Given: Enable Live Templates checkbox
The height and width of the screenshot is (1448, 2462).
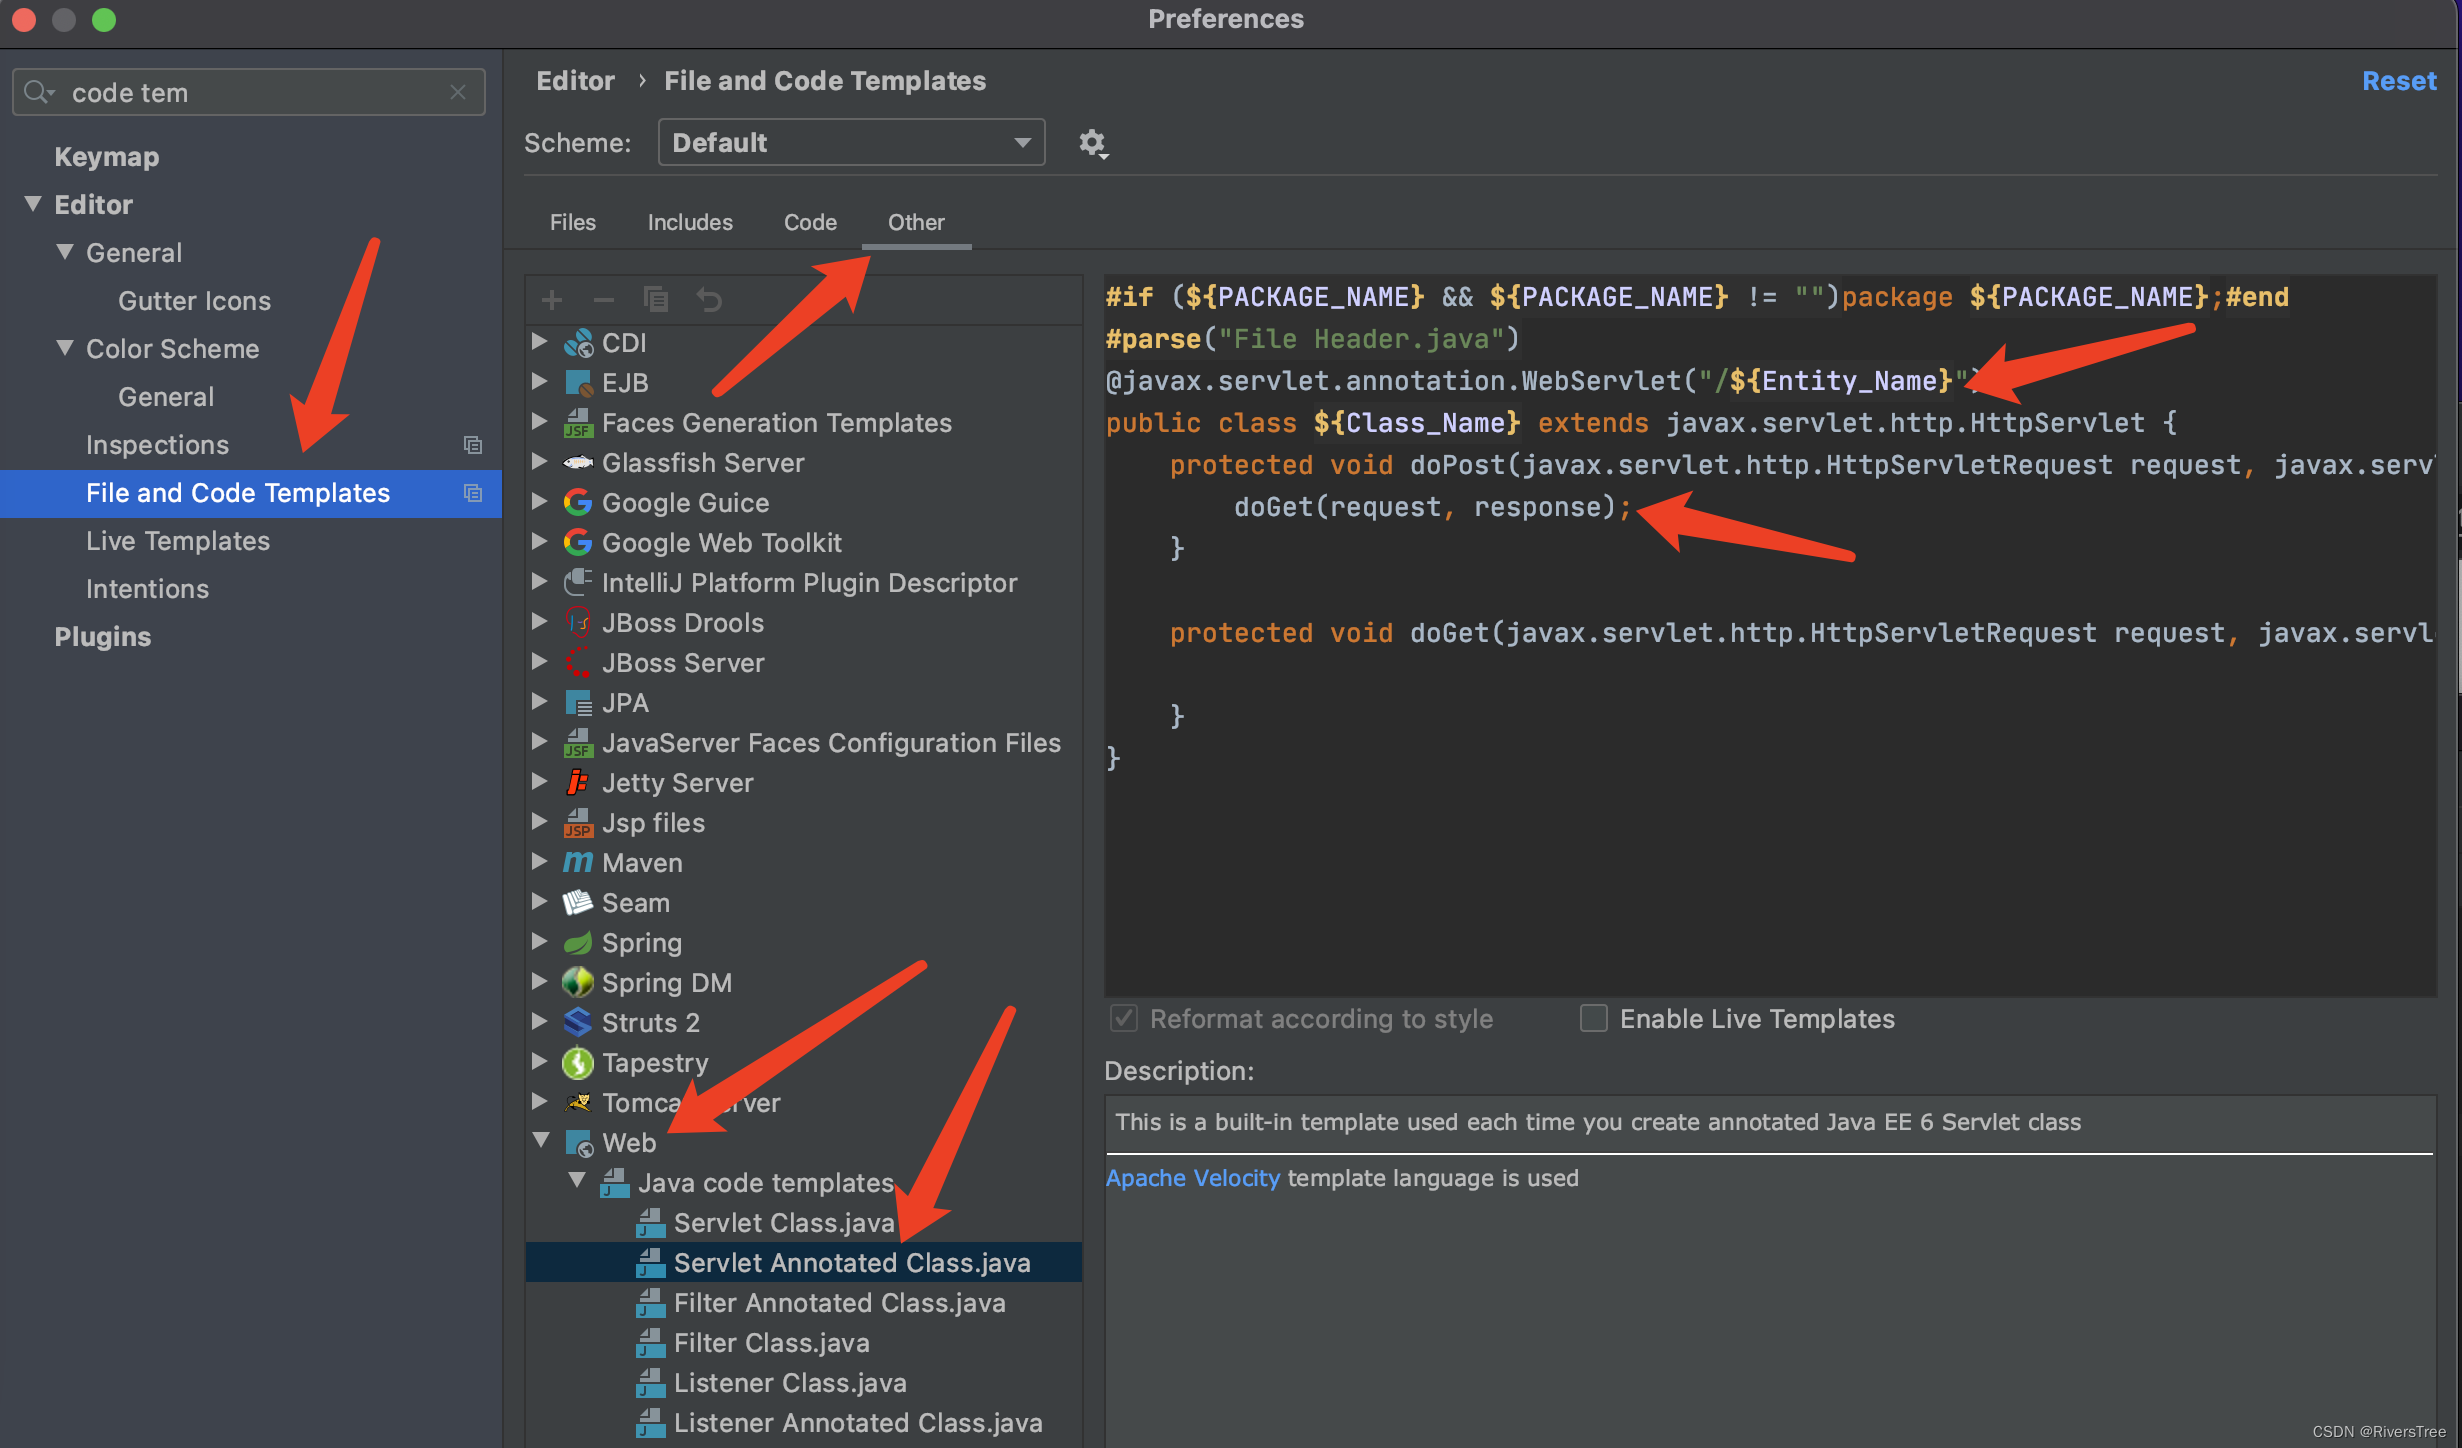Looking at the screenshot, I should click(1594, 1018).
